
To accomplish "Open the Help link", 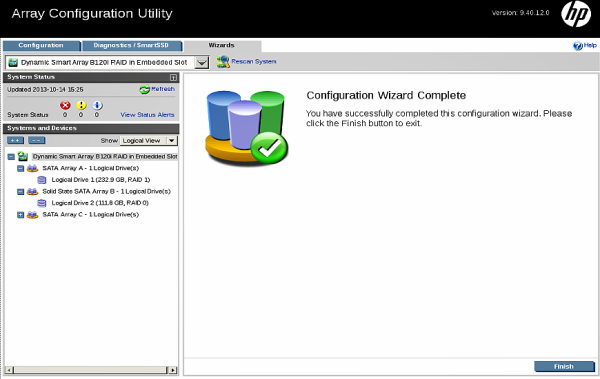I will click(x=590, y=45).
